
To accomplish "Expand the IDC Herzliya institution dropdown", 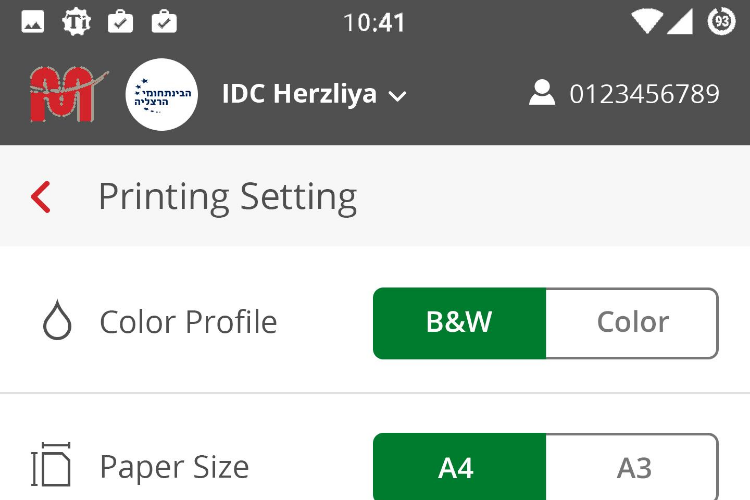I will pyautogui.click(x=314, y=94).
